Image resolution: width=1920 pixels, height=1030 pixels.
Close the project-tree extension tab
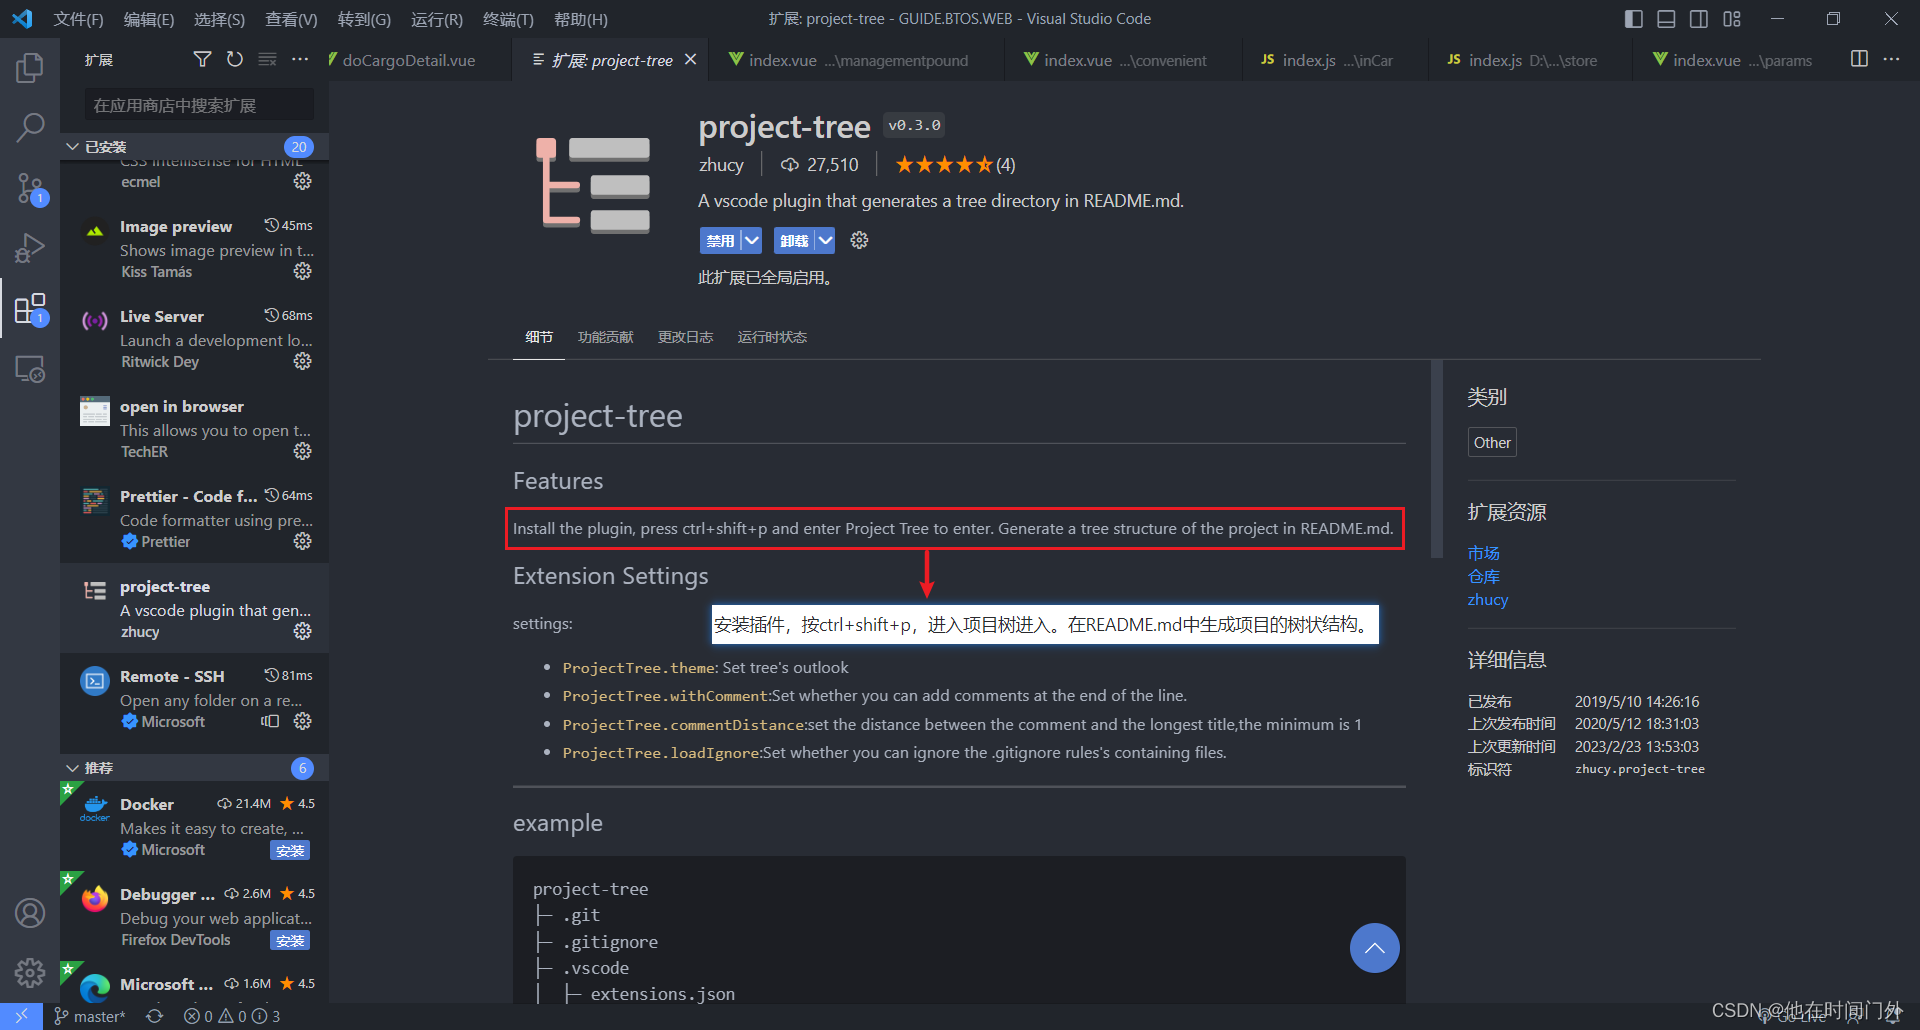click(690, 60)
